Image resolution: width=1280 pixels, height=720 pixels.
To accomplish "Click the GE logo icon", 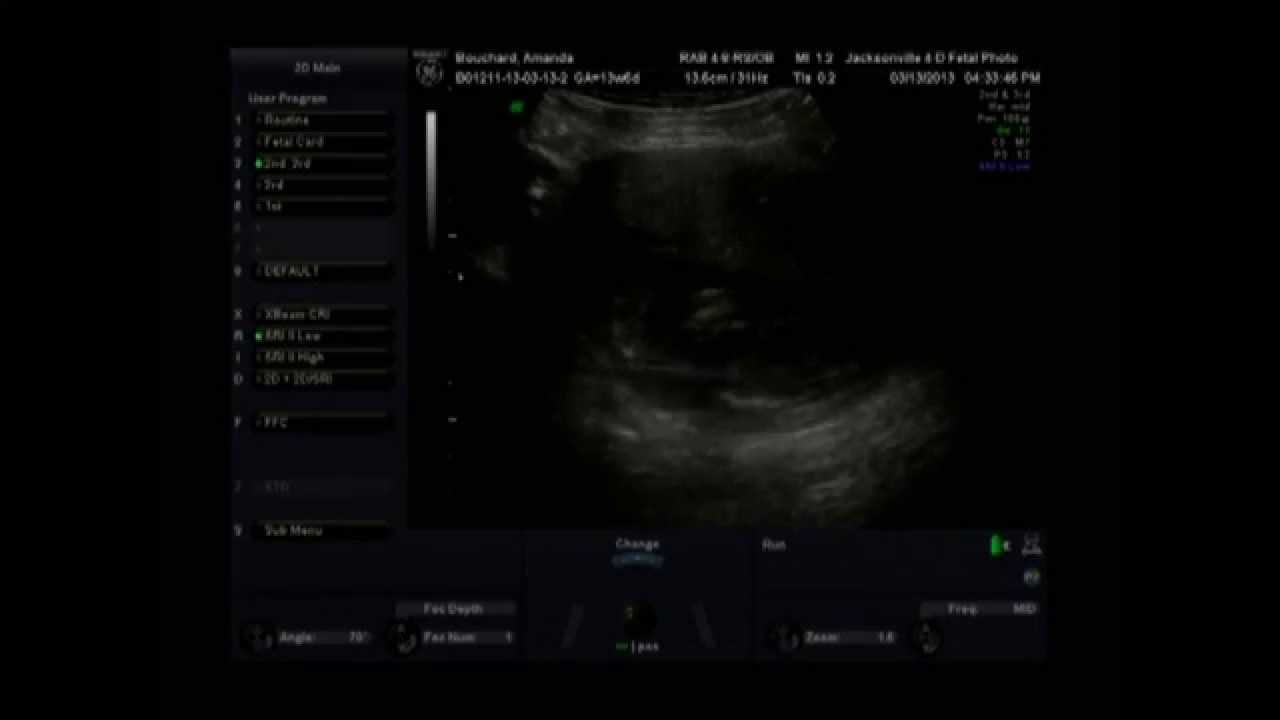I will tap(429, 70).
